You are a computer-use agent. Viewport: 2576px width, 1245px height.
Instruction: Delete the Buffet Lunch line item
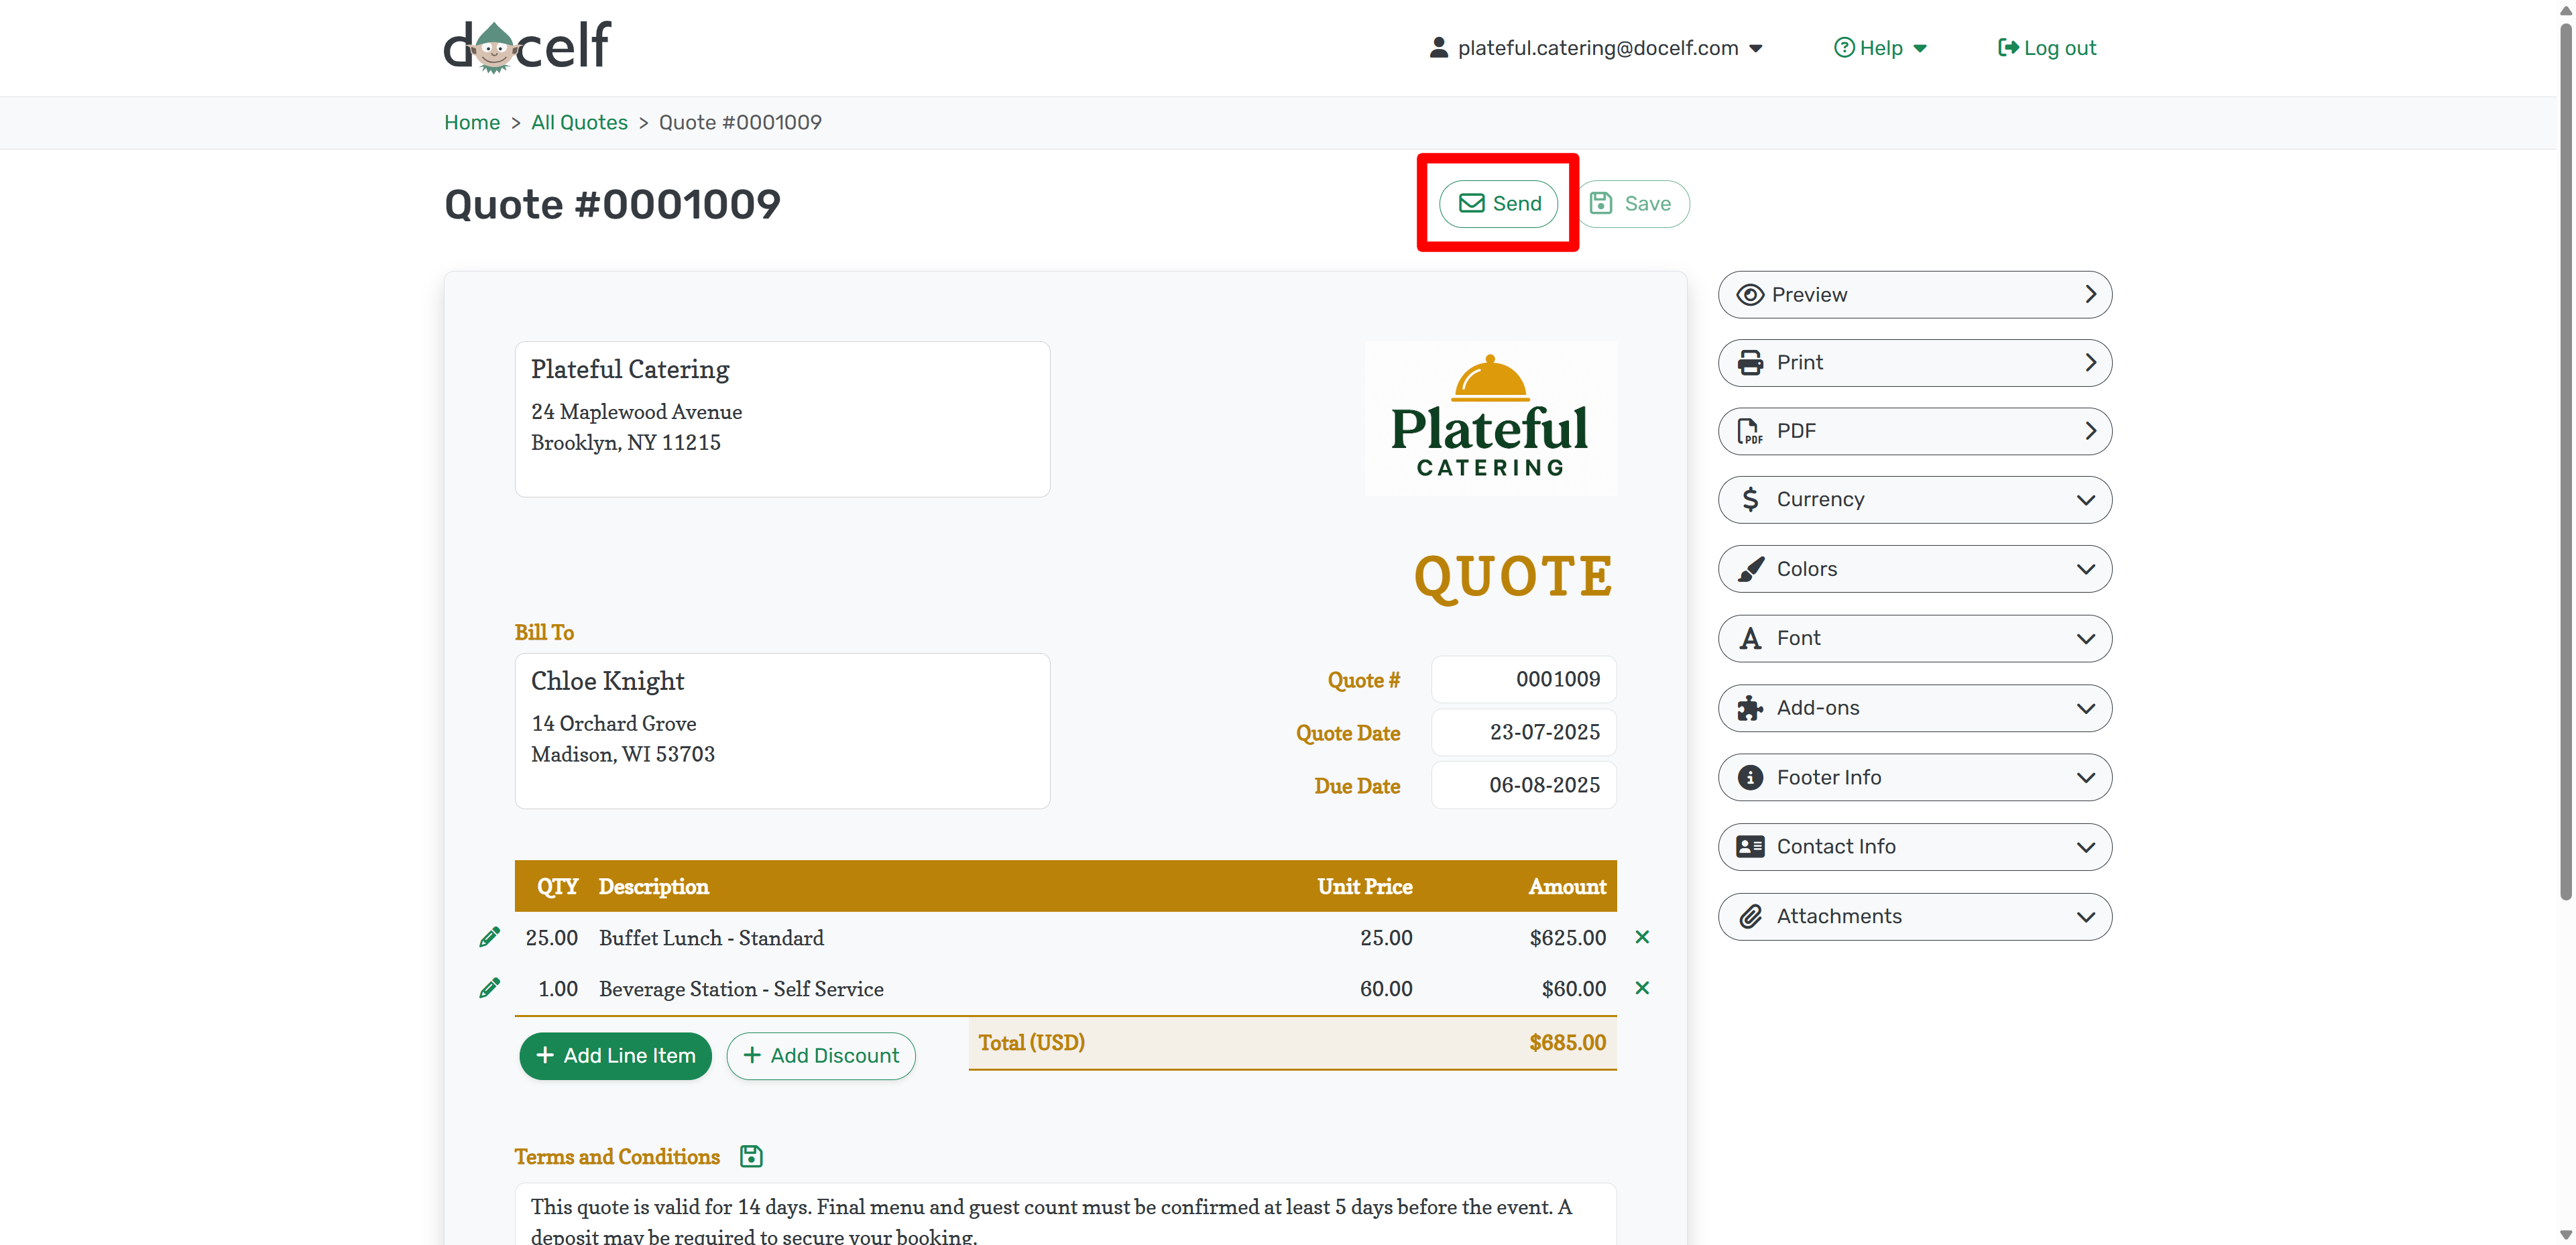click(x=1641, y=937)
